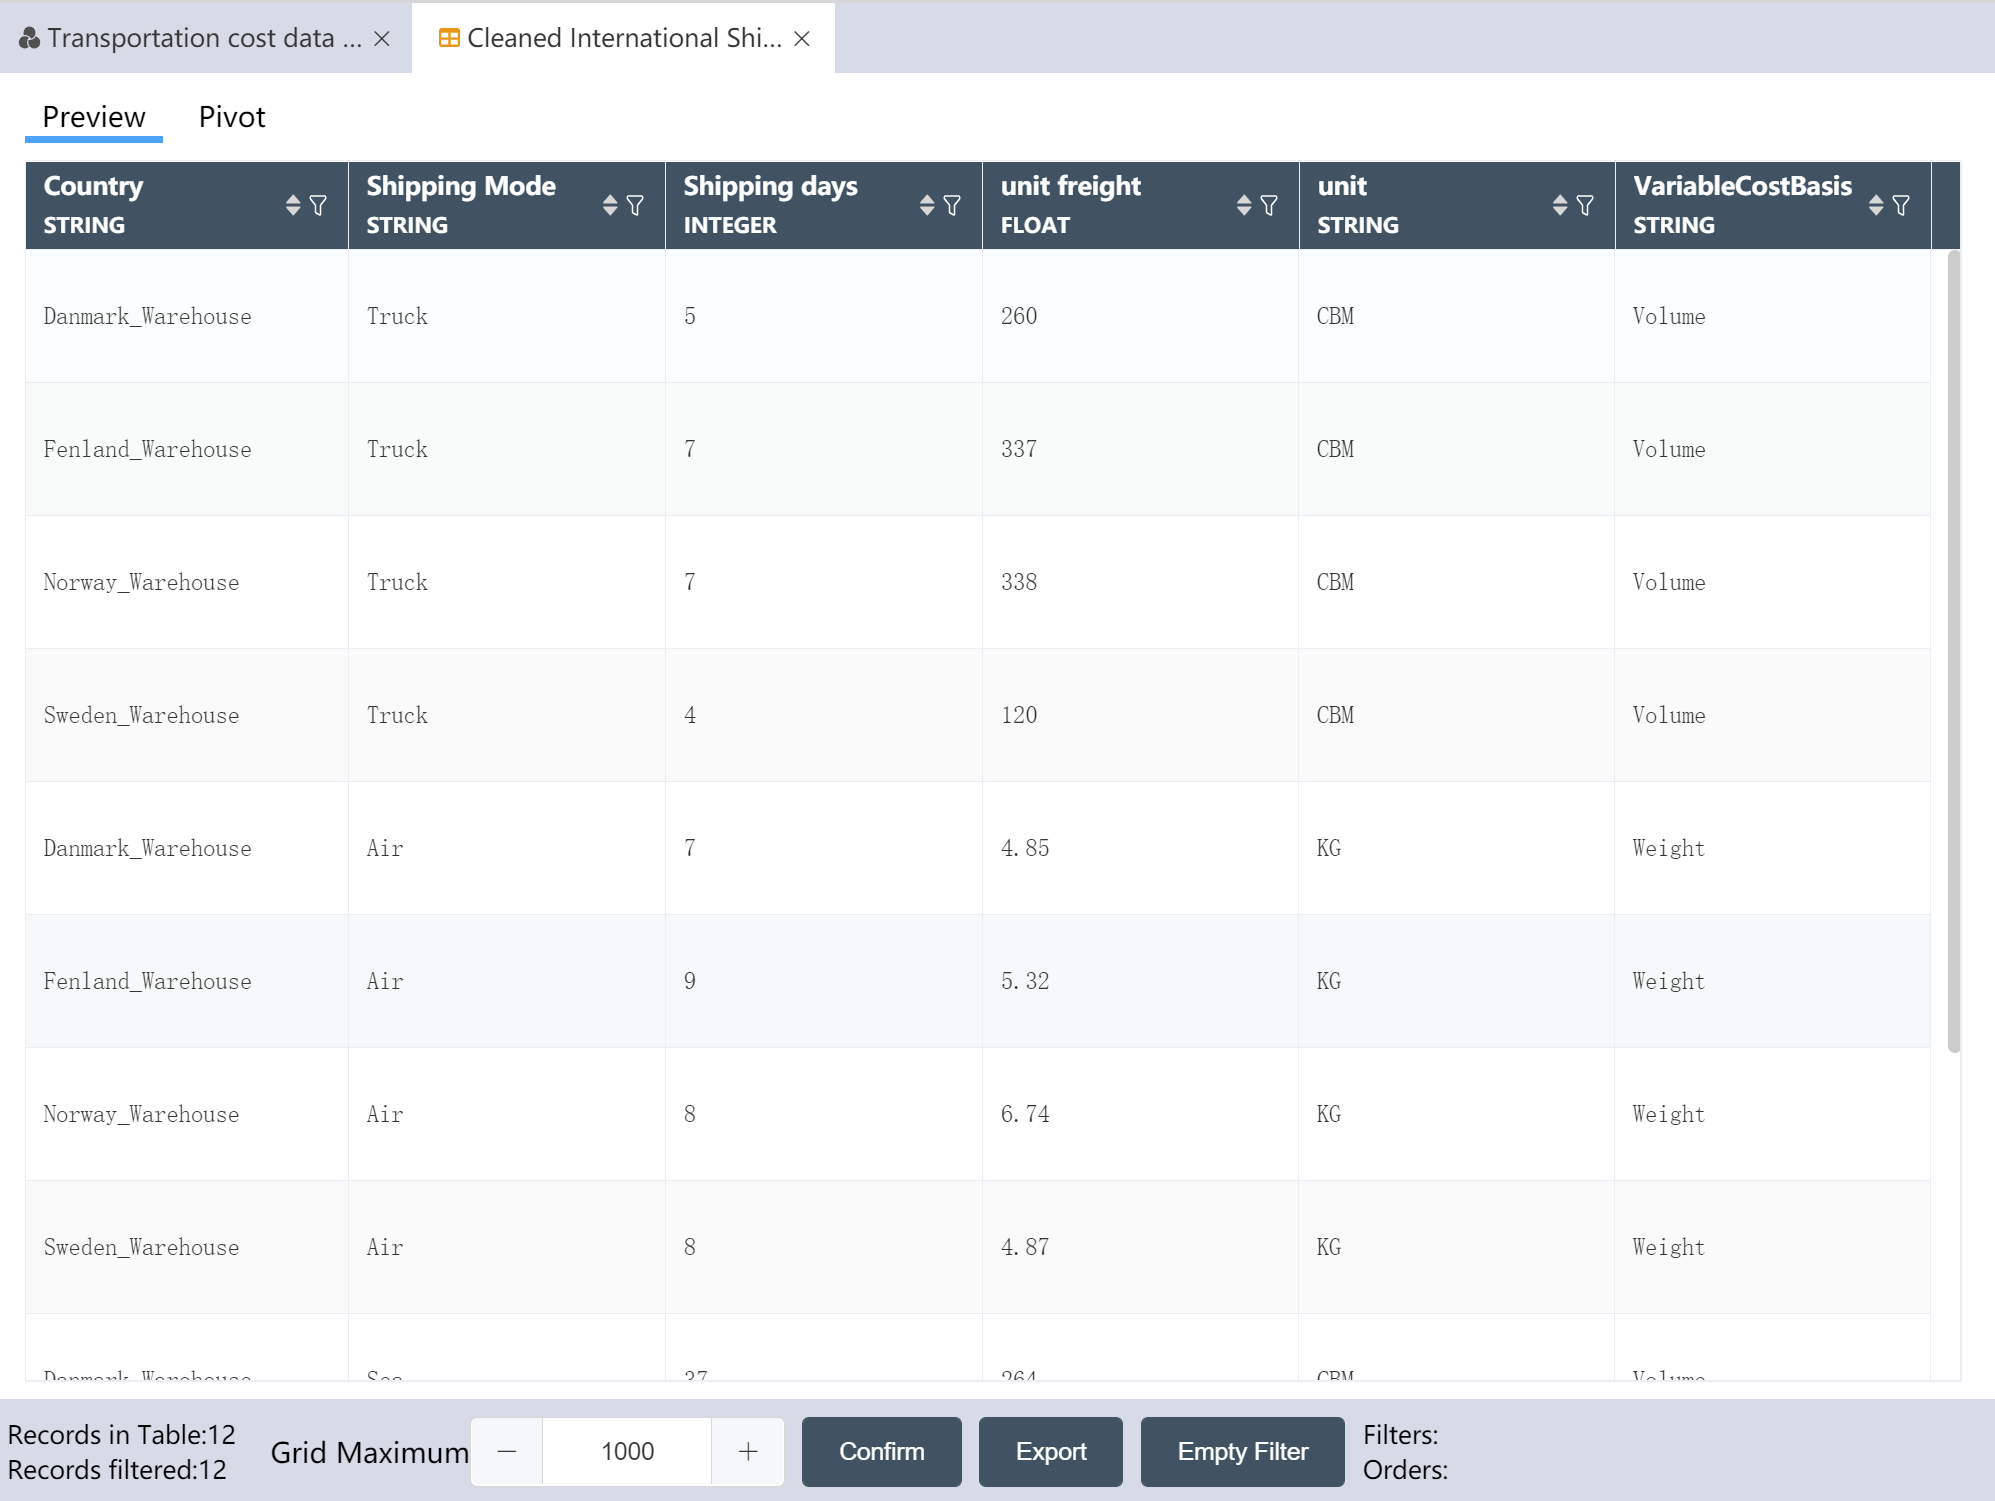
Task: Select the Shipping days column header
Action: [824, 205]
